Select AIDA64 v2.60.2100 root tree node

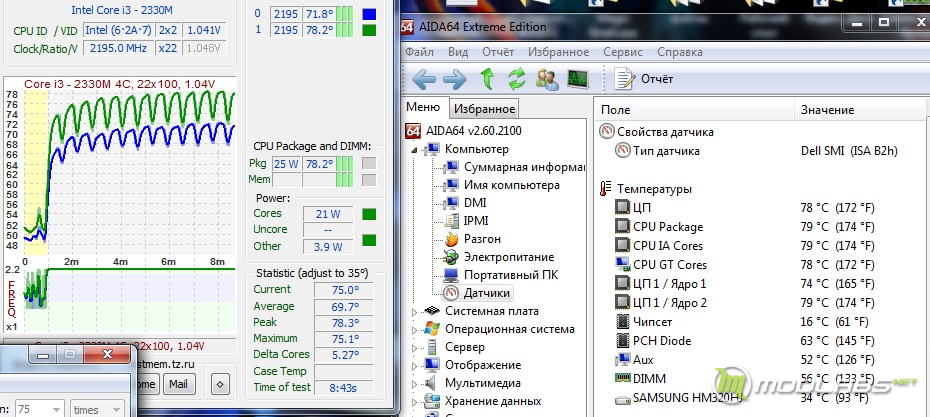(x=464, y=130)
